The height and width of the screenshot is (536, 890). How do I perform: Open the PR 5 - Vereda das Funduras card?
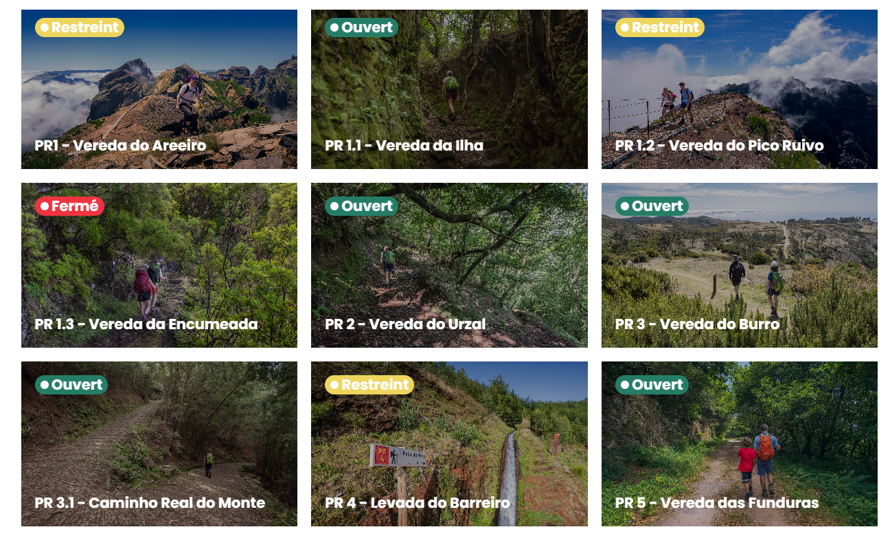coord(739,444)
